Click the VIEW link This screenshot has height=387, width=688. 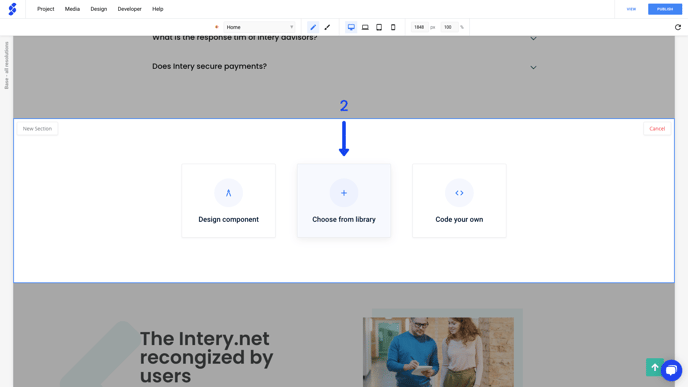(631, 9)
